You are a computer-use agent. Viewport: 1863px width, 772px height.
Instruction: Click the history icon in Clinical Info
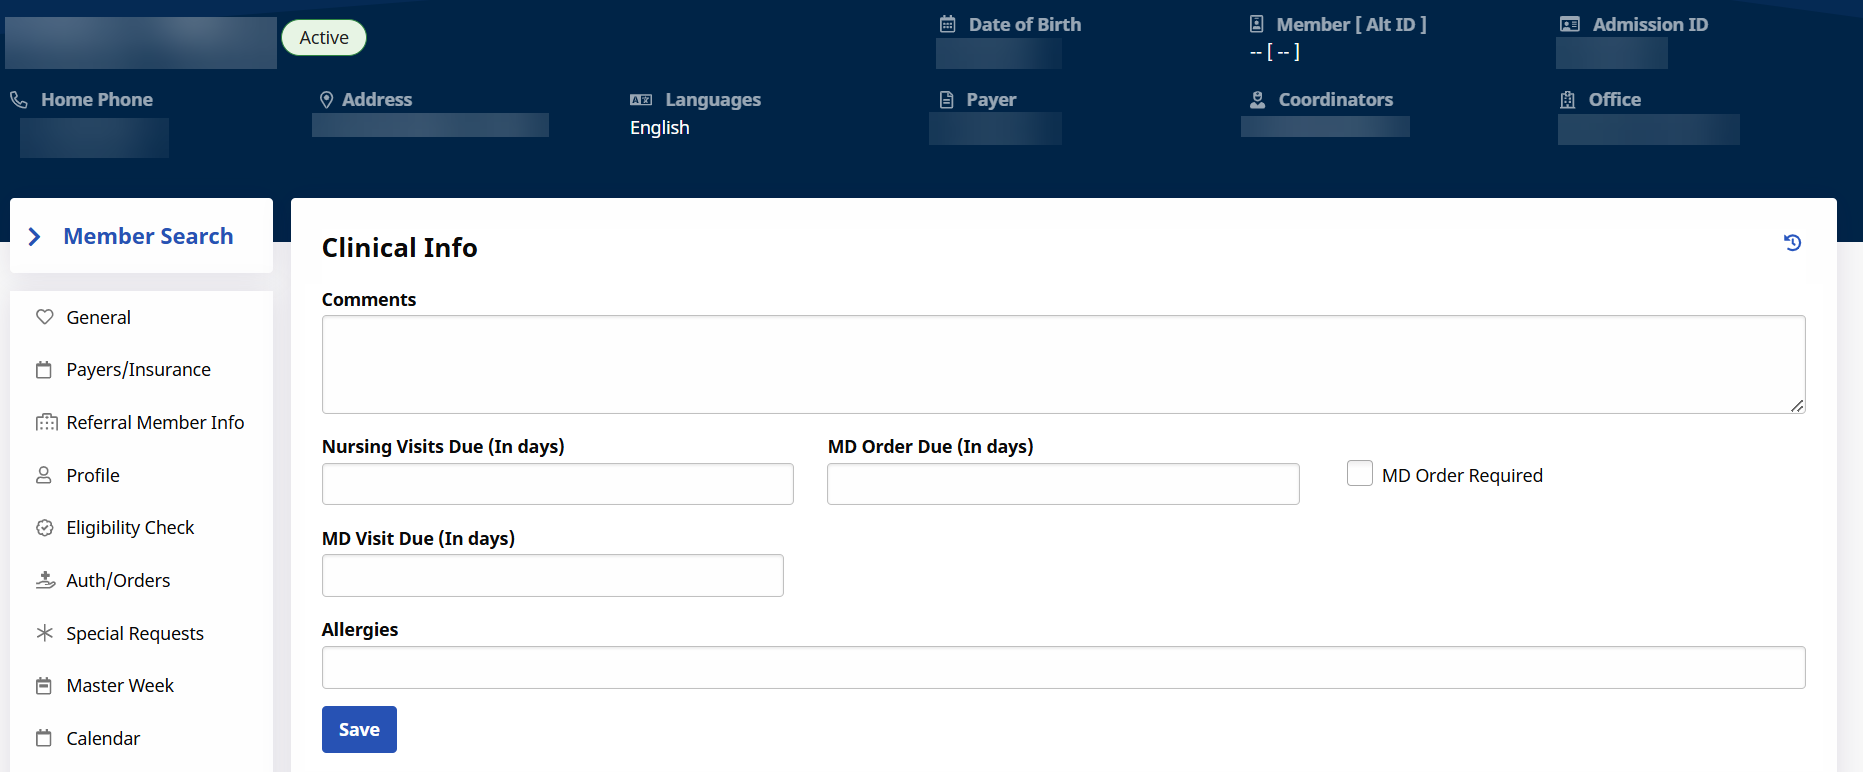1792,243
